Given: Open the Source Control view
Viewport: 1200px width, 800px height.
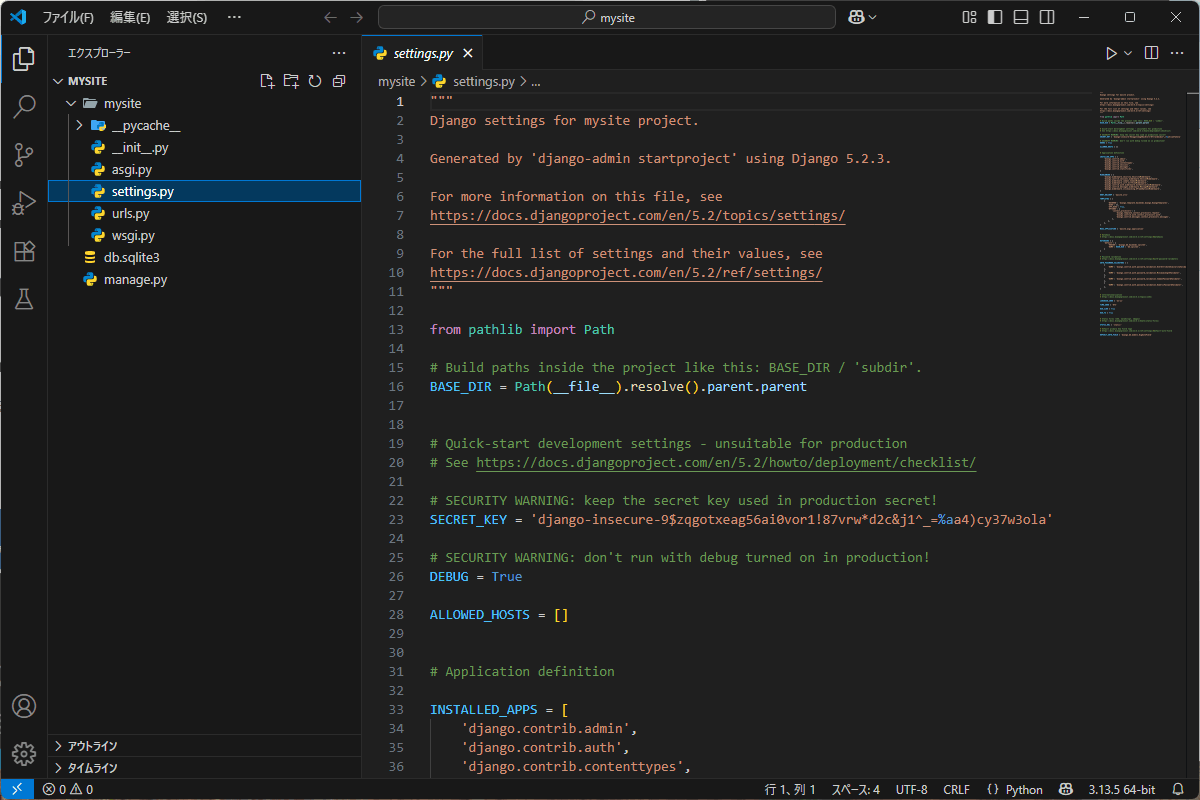Looking at the screenshot, I should click(x=24, y=155).
